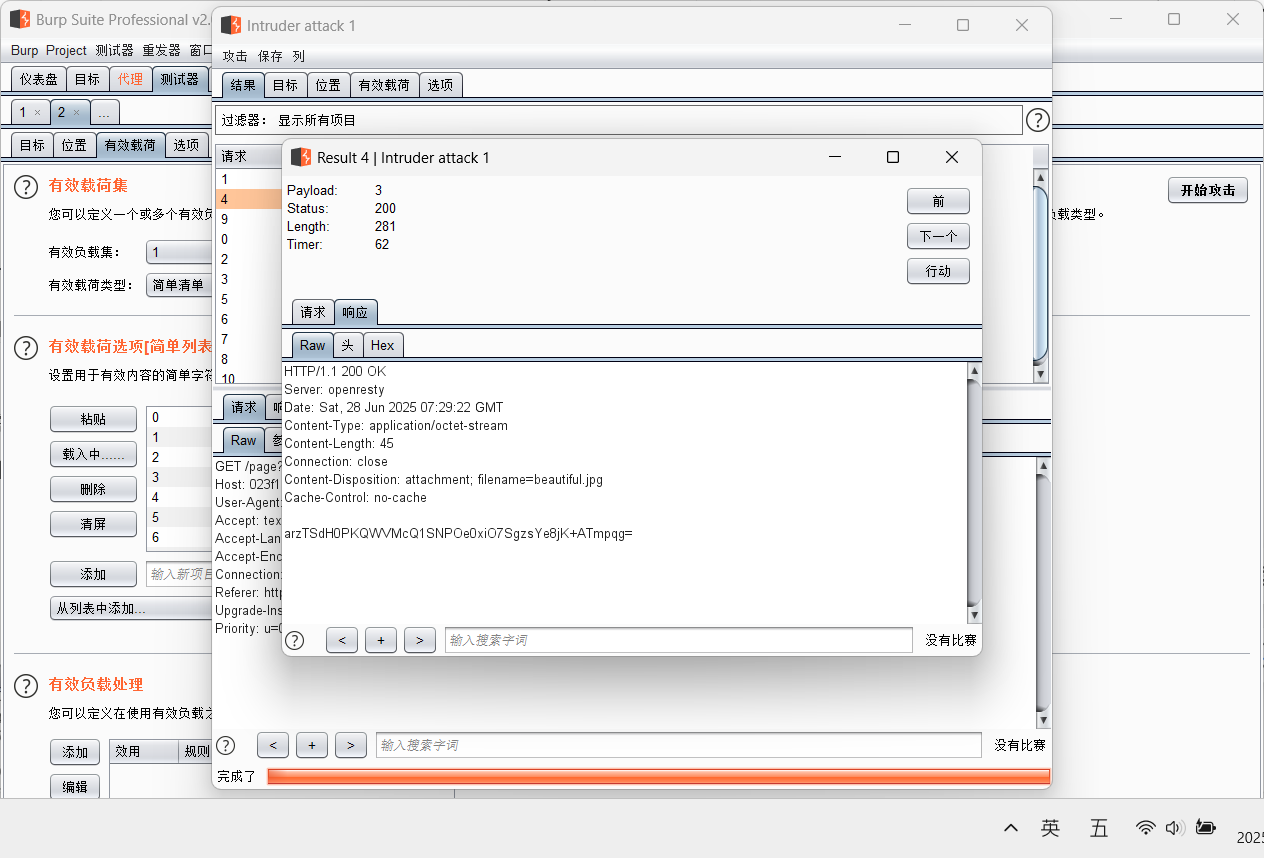Click the completed attack progress bar
Viewport: 1264px width, 858px height.
tap(658, 776)
